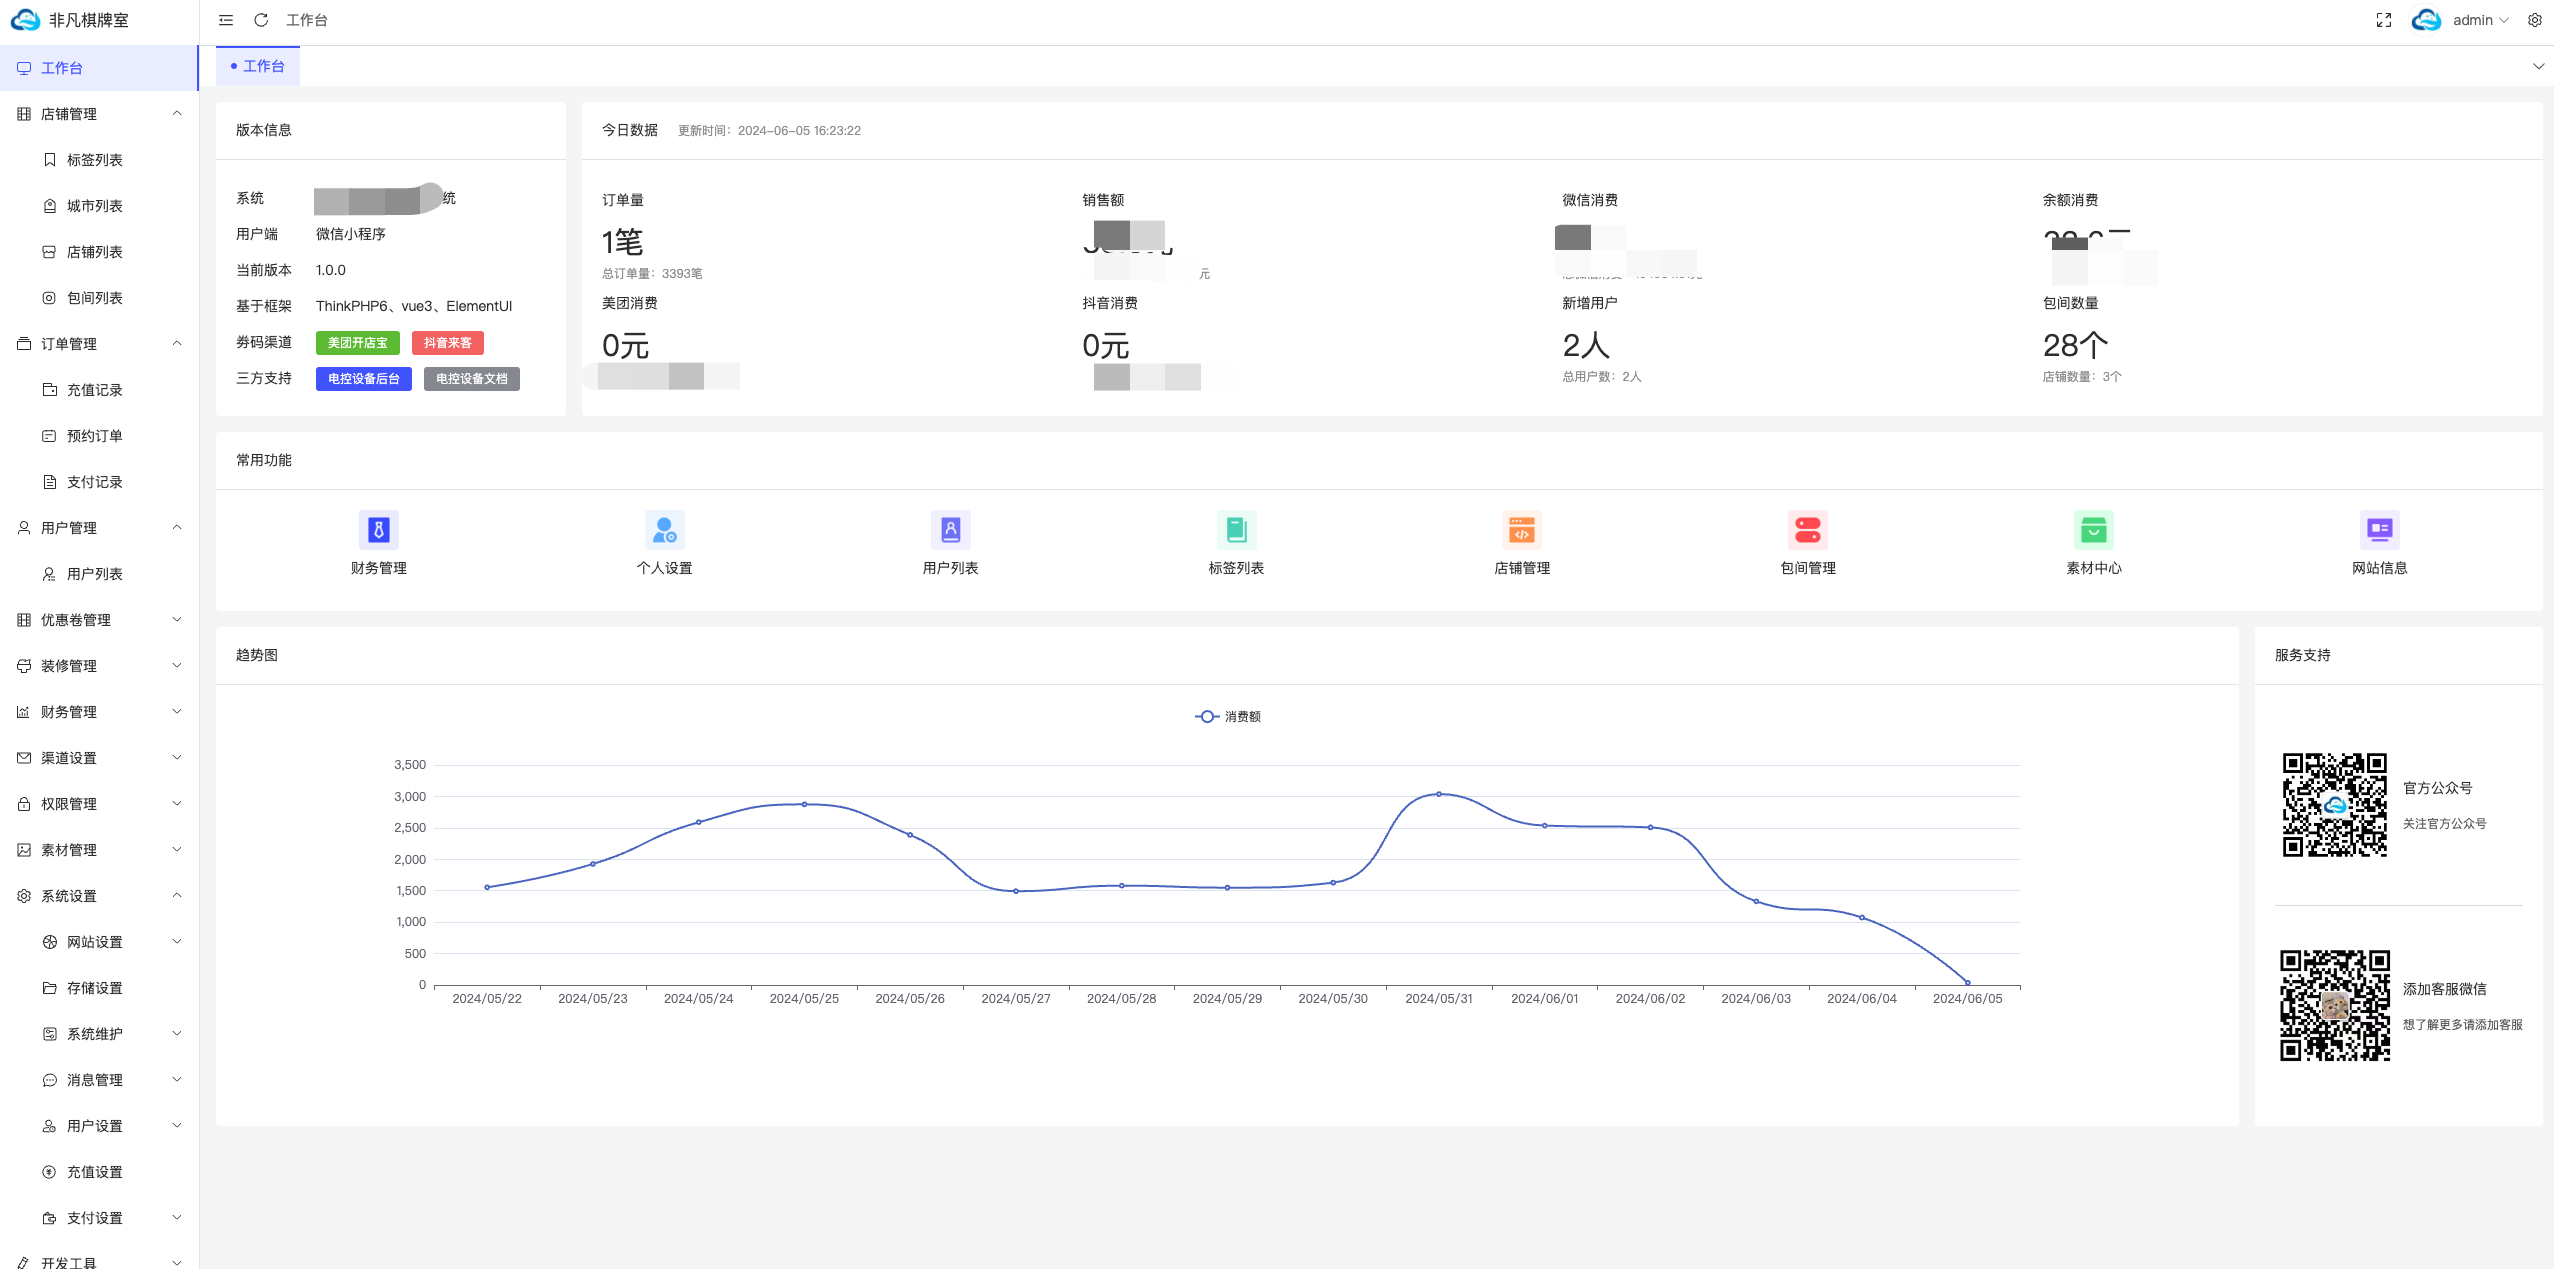Open the top-right settings gear

point(2535,20)
